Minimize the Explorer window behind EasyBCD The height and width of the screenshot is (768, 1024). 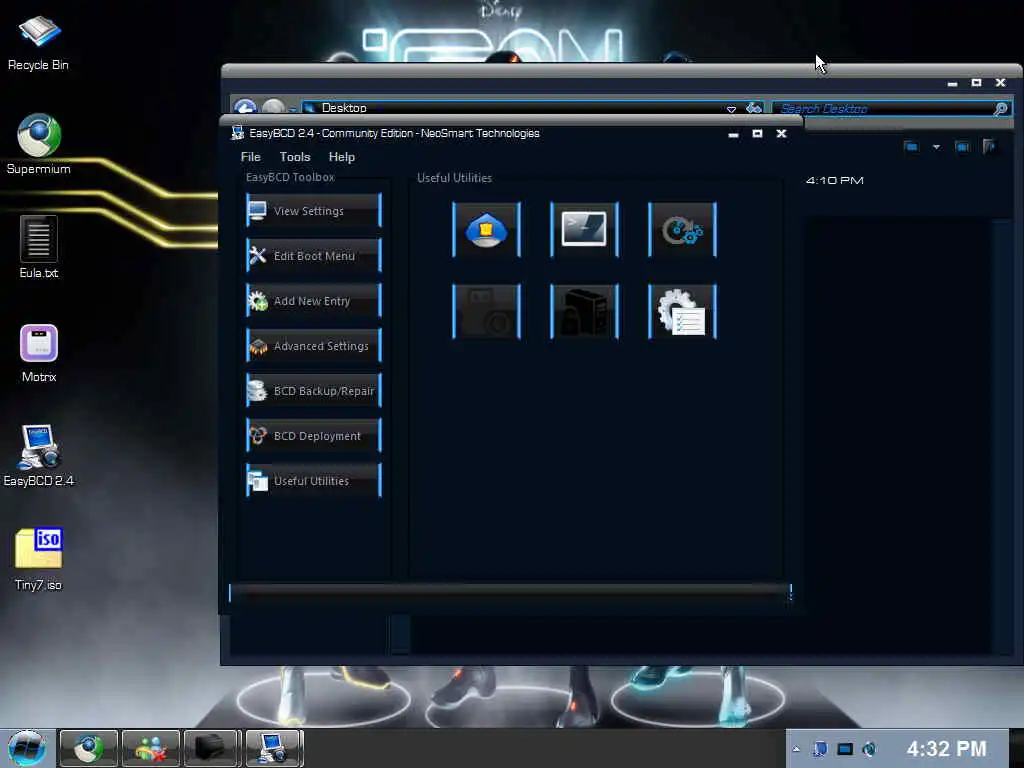(x=952, y=84)
